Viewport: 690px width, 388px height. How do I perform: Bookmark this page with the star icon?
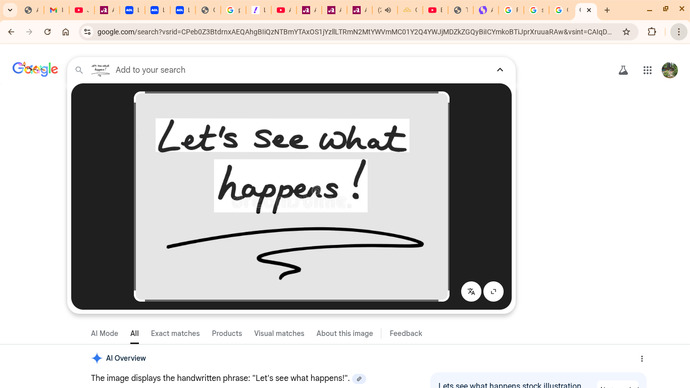pos(626,32)
